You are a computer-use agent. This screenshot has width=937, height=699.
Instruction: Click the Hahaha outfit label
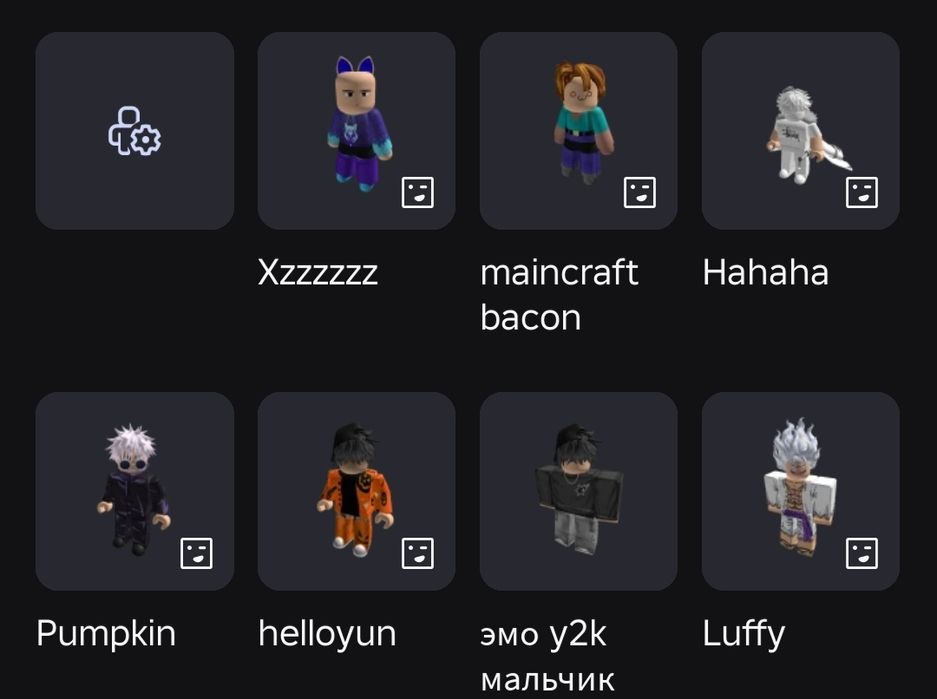point(765,272)
